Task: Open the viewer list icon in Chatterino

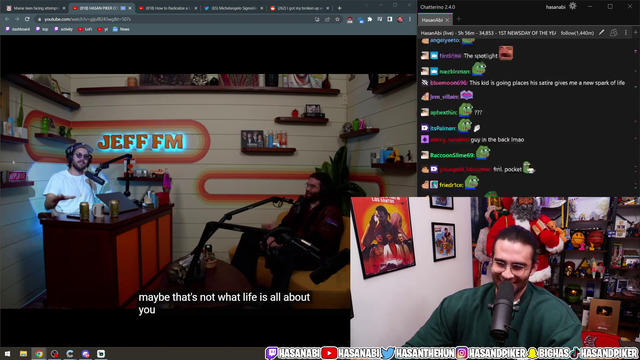Action: (613, 33)
